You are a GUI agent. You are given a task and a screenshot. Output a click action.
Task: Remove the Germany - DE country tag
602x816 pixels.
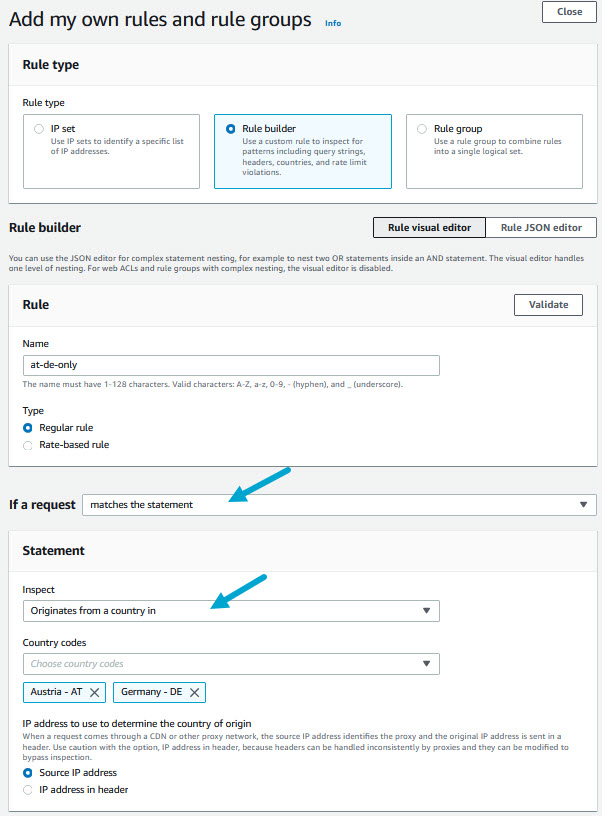pos(193,692)
